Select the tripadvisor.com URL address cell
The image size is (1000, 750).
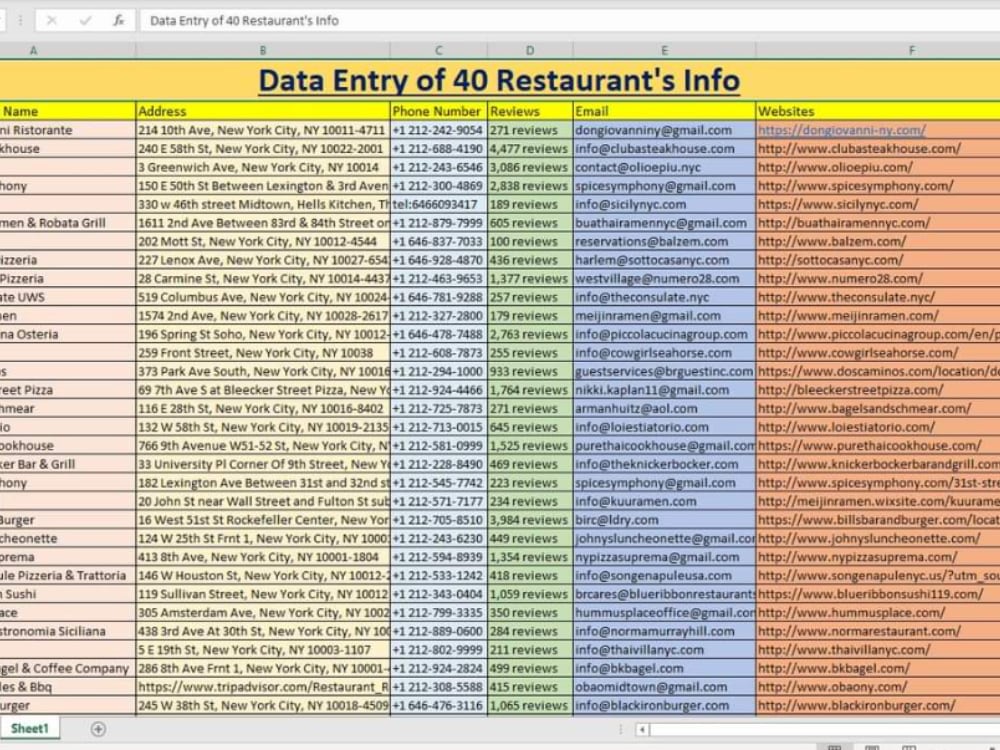[263, 687]
